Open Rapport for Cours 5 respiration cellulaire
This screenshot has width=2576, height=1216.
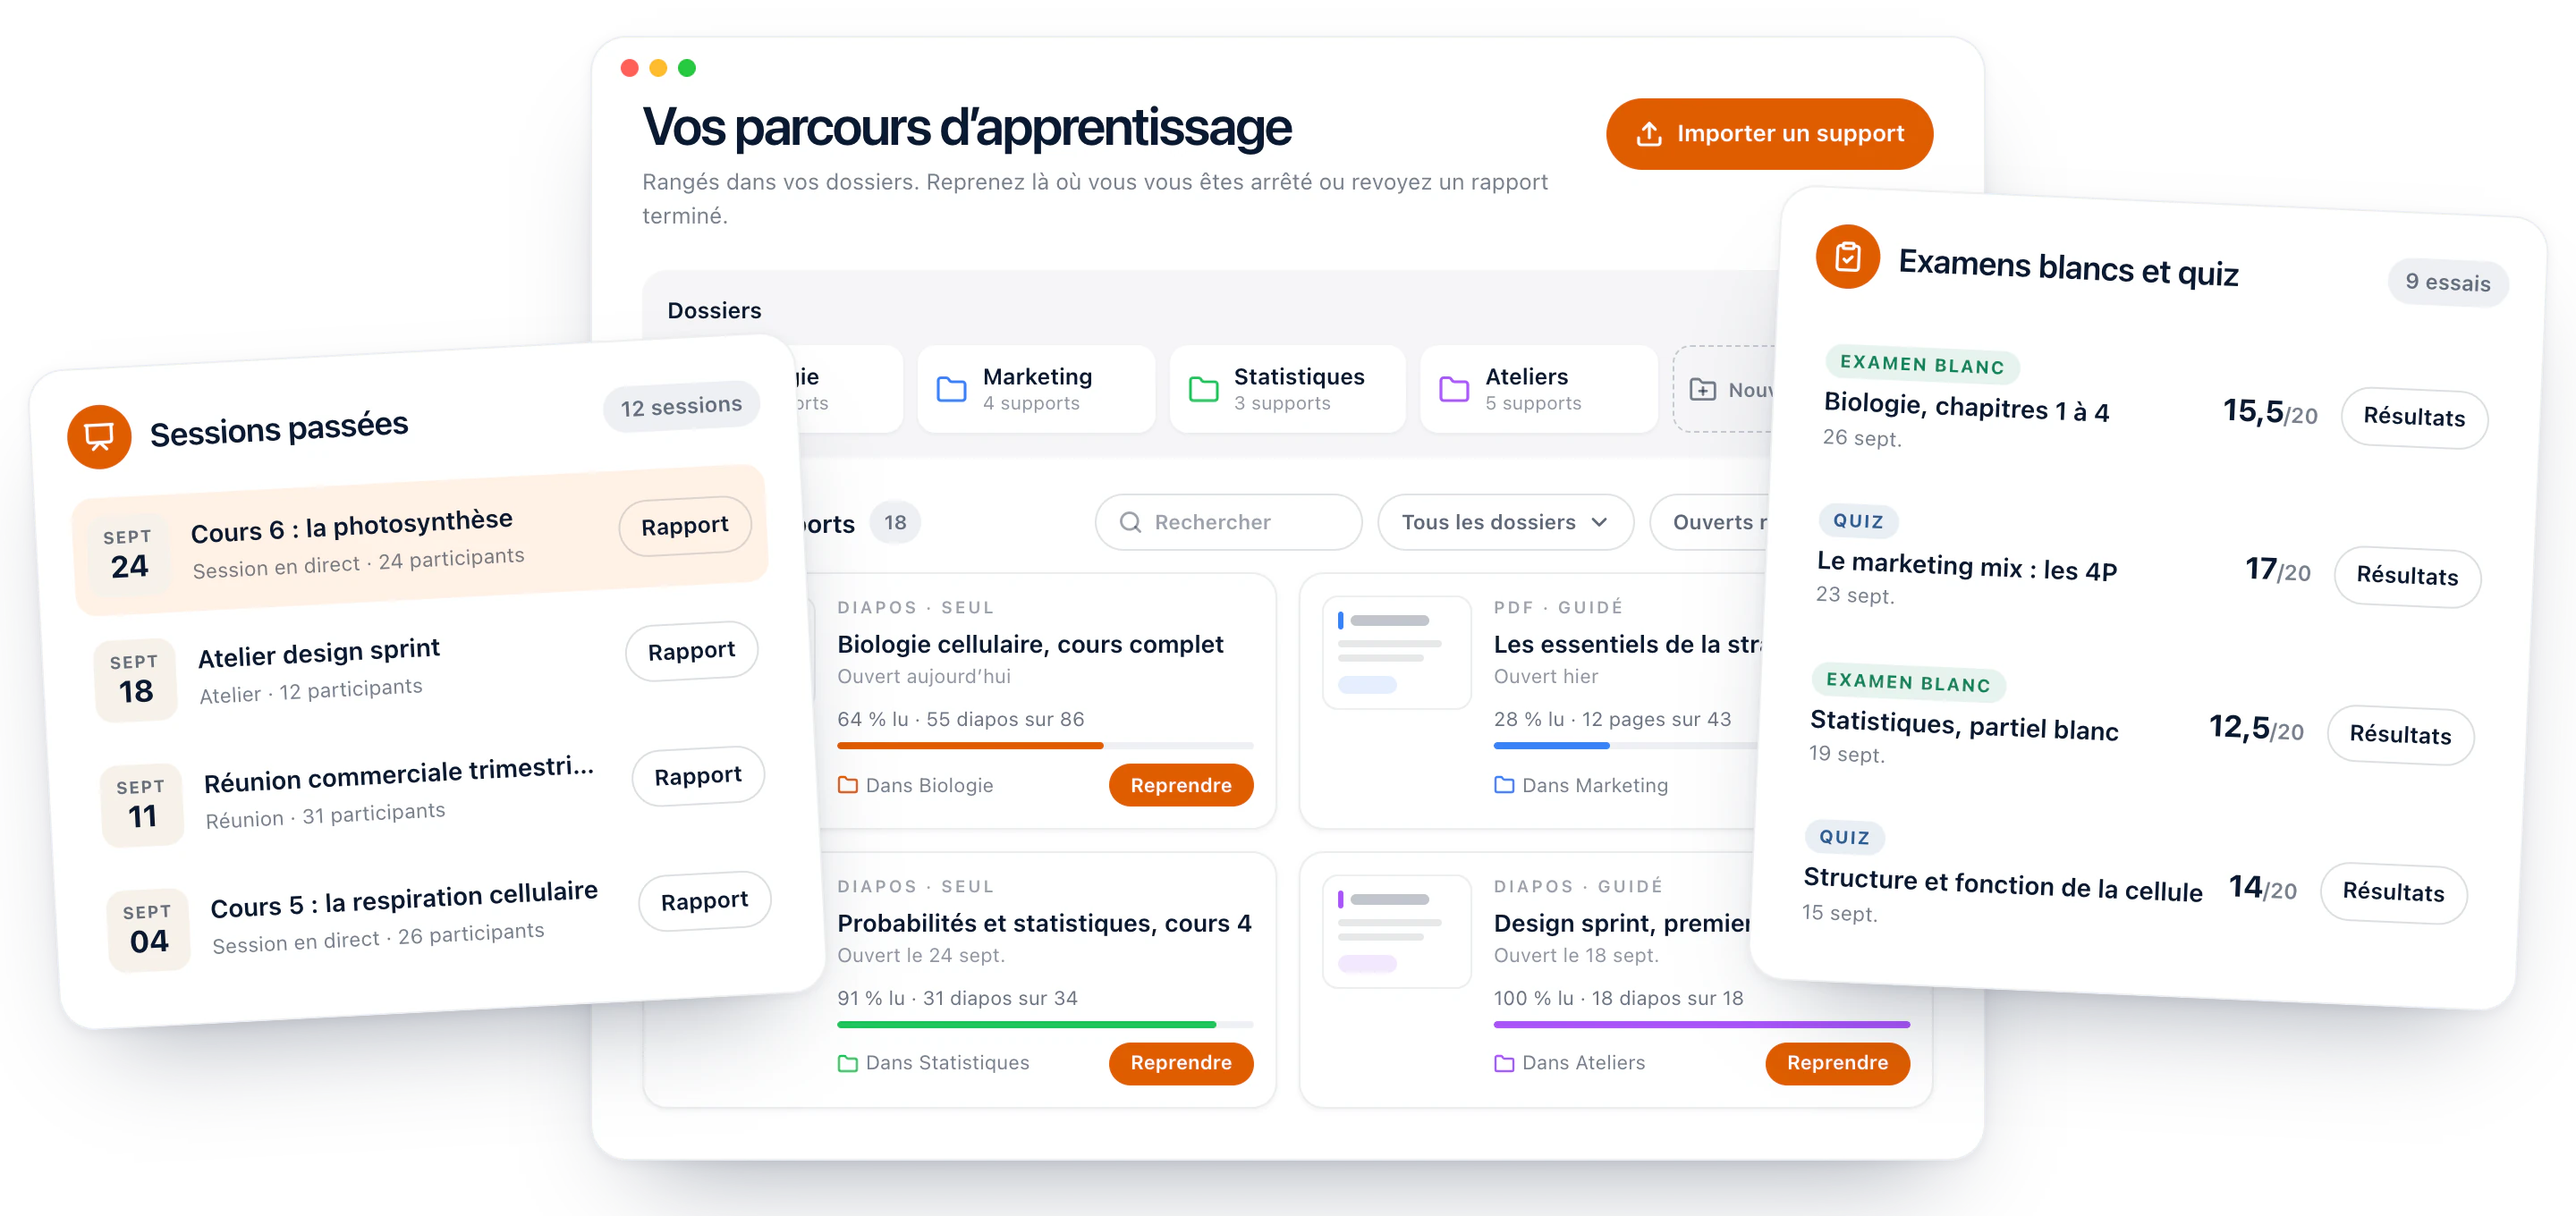704,901
